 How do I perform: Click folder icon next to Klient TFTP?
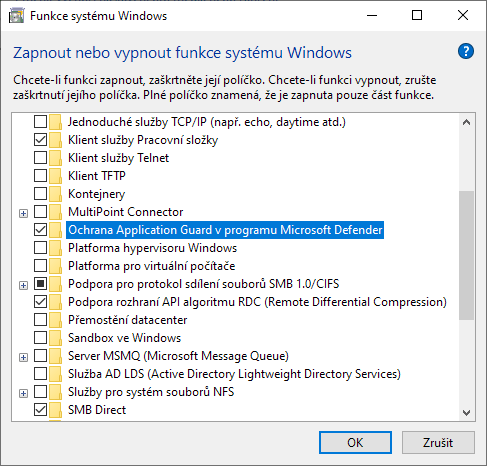[55, 176]
